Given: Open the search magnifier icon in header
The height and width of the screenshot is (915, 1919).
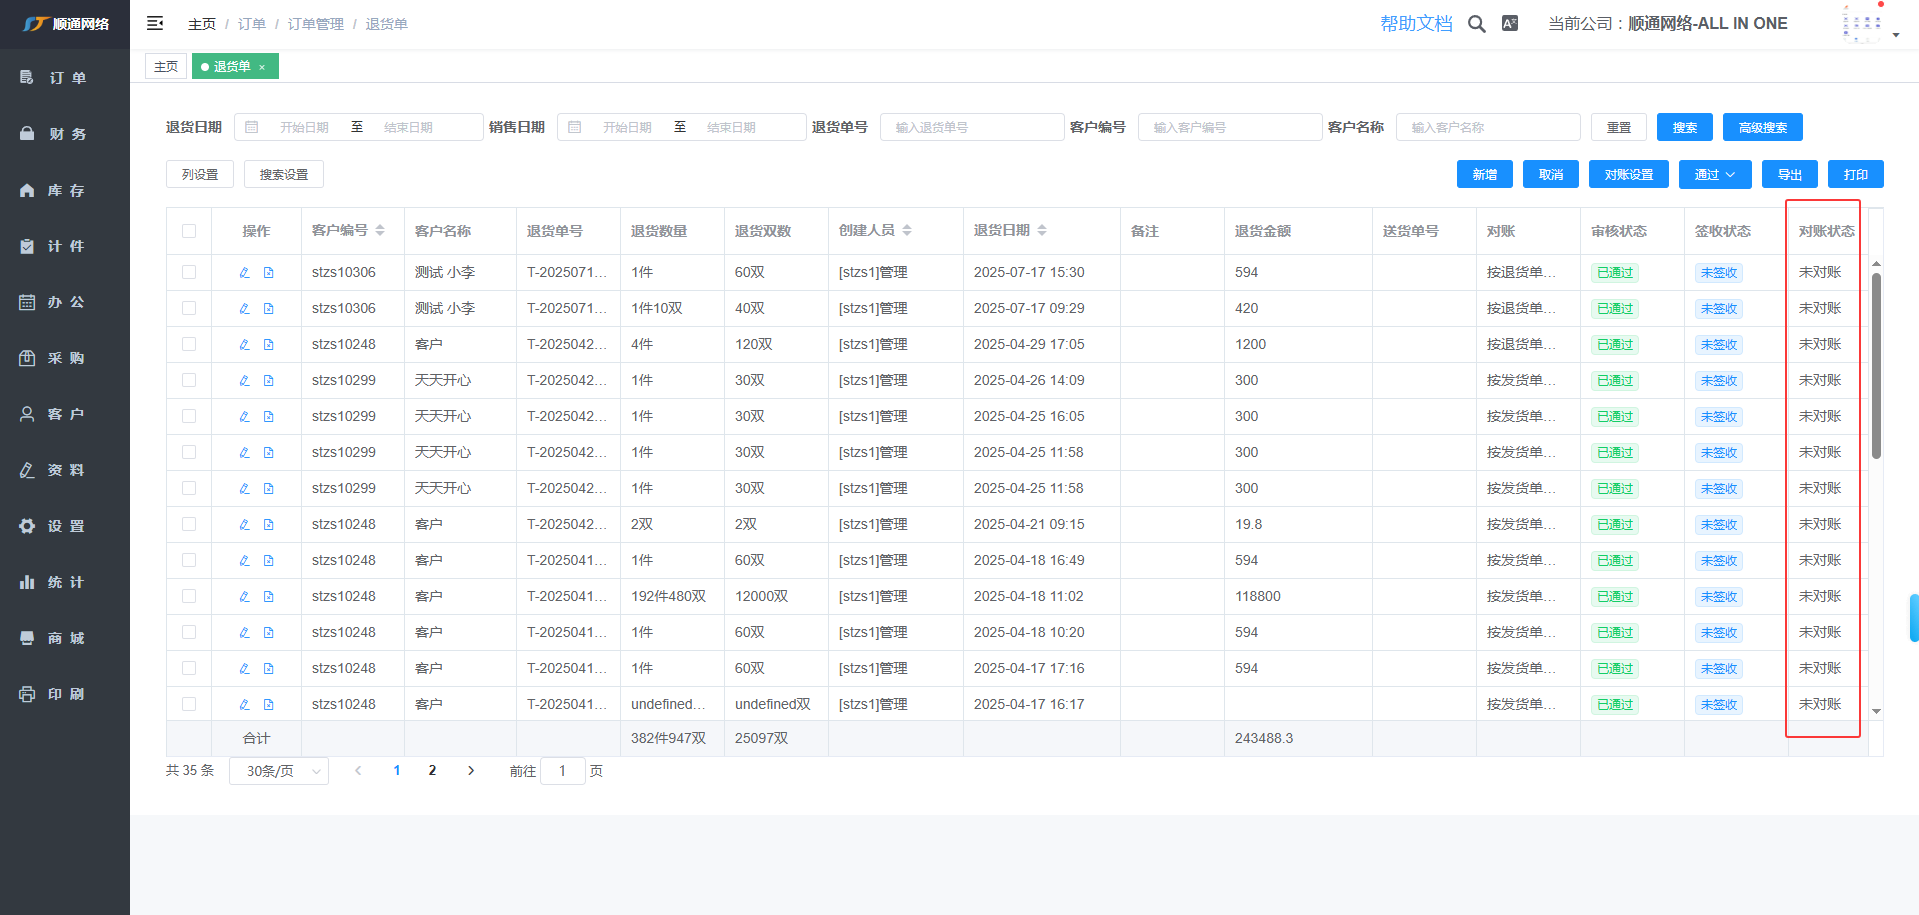Looking at the screenshot, I should pyautogui.click(x=1476, y=24).
